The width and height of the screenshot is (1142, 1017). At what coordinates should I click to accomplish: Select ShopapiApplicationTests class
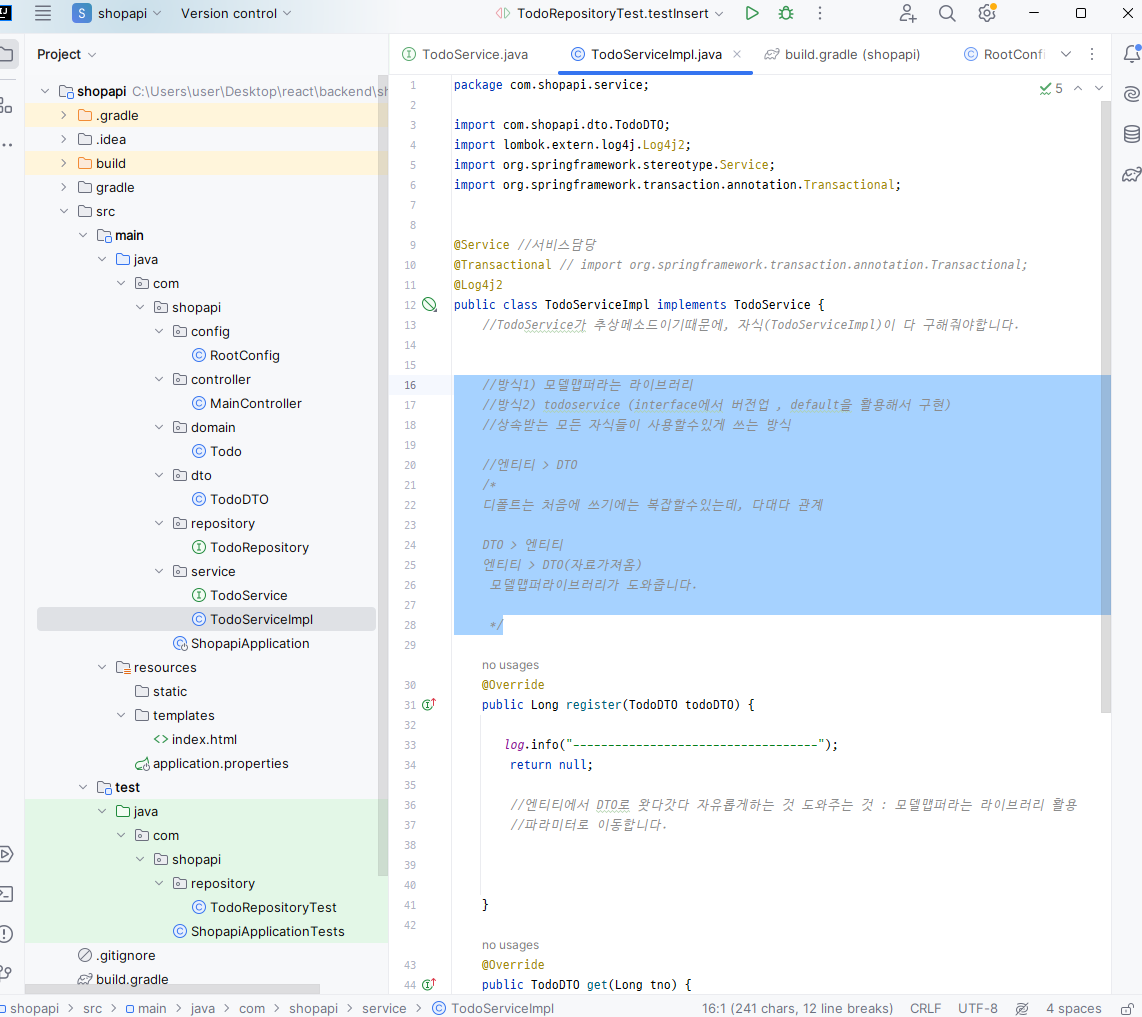(x=267, y=931)
